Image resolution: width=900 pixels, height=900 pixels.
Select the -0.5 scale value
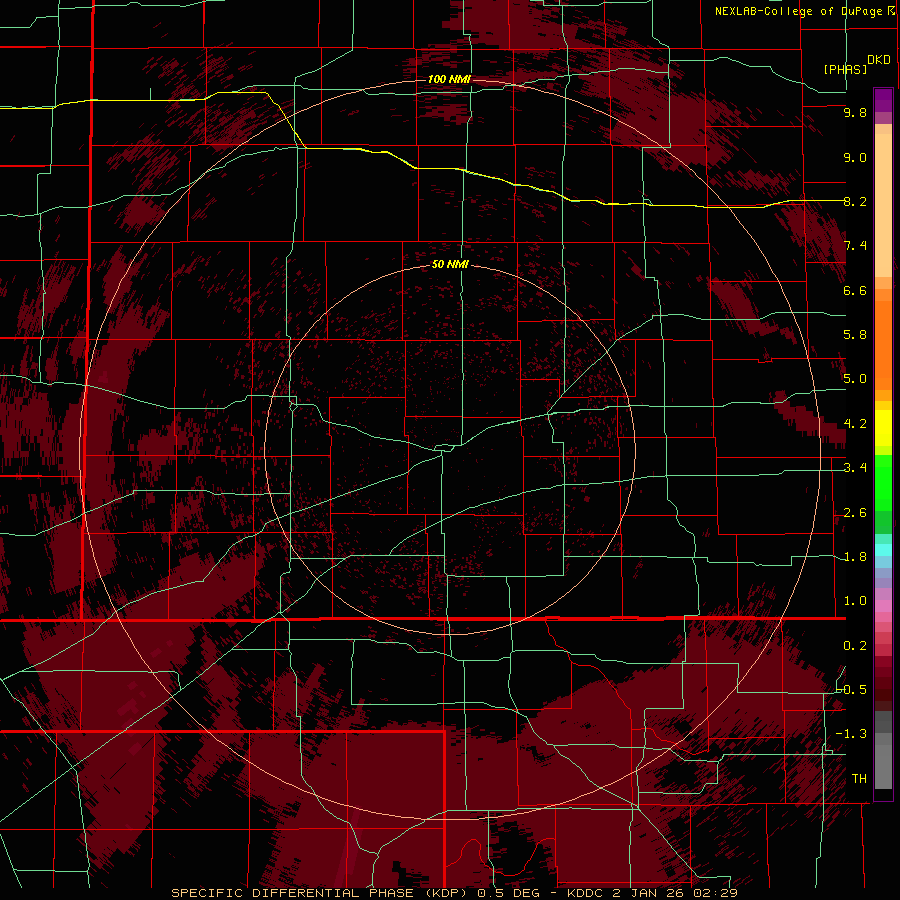(852, 690)
